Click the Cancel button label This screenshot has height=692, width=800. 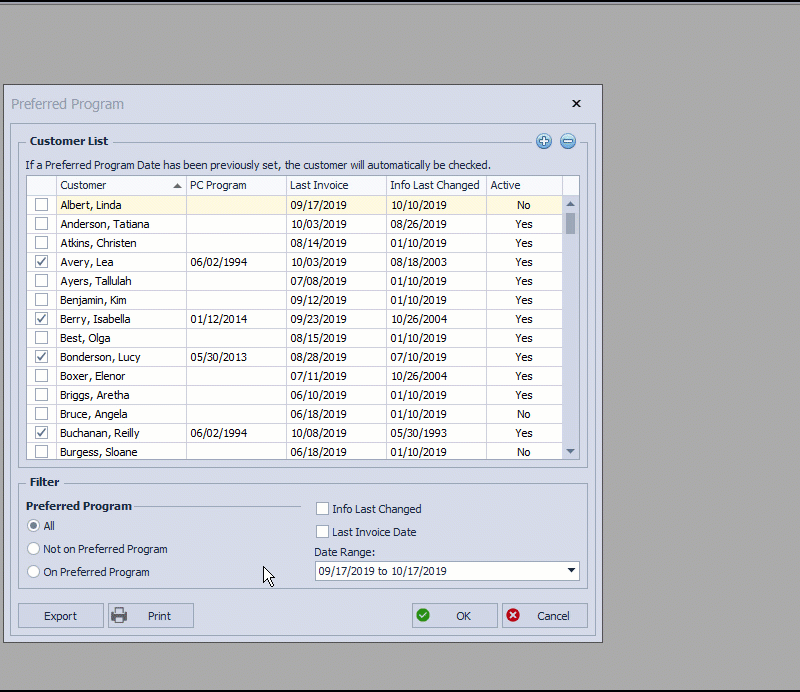coord(553,616)
